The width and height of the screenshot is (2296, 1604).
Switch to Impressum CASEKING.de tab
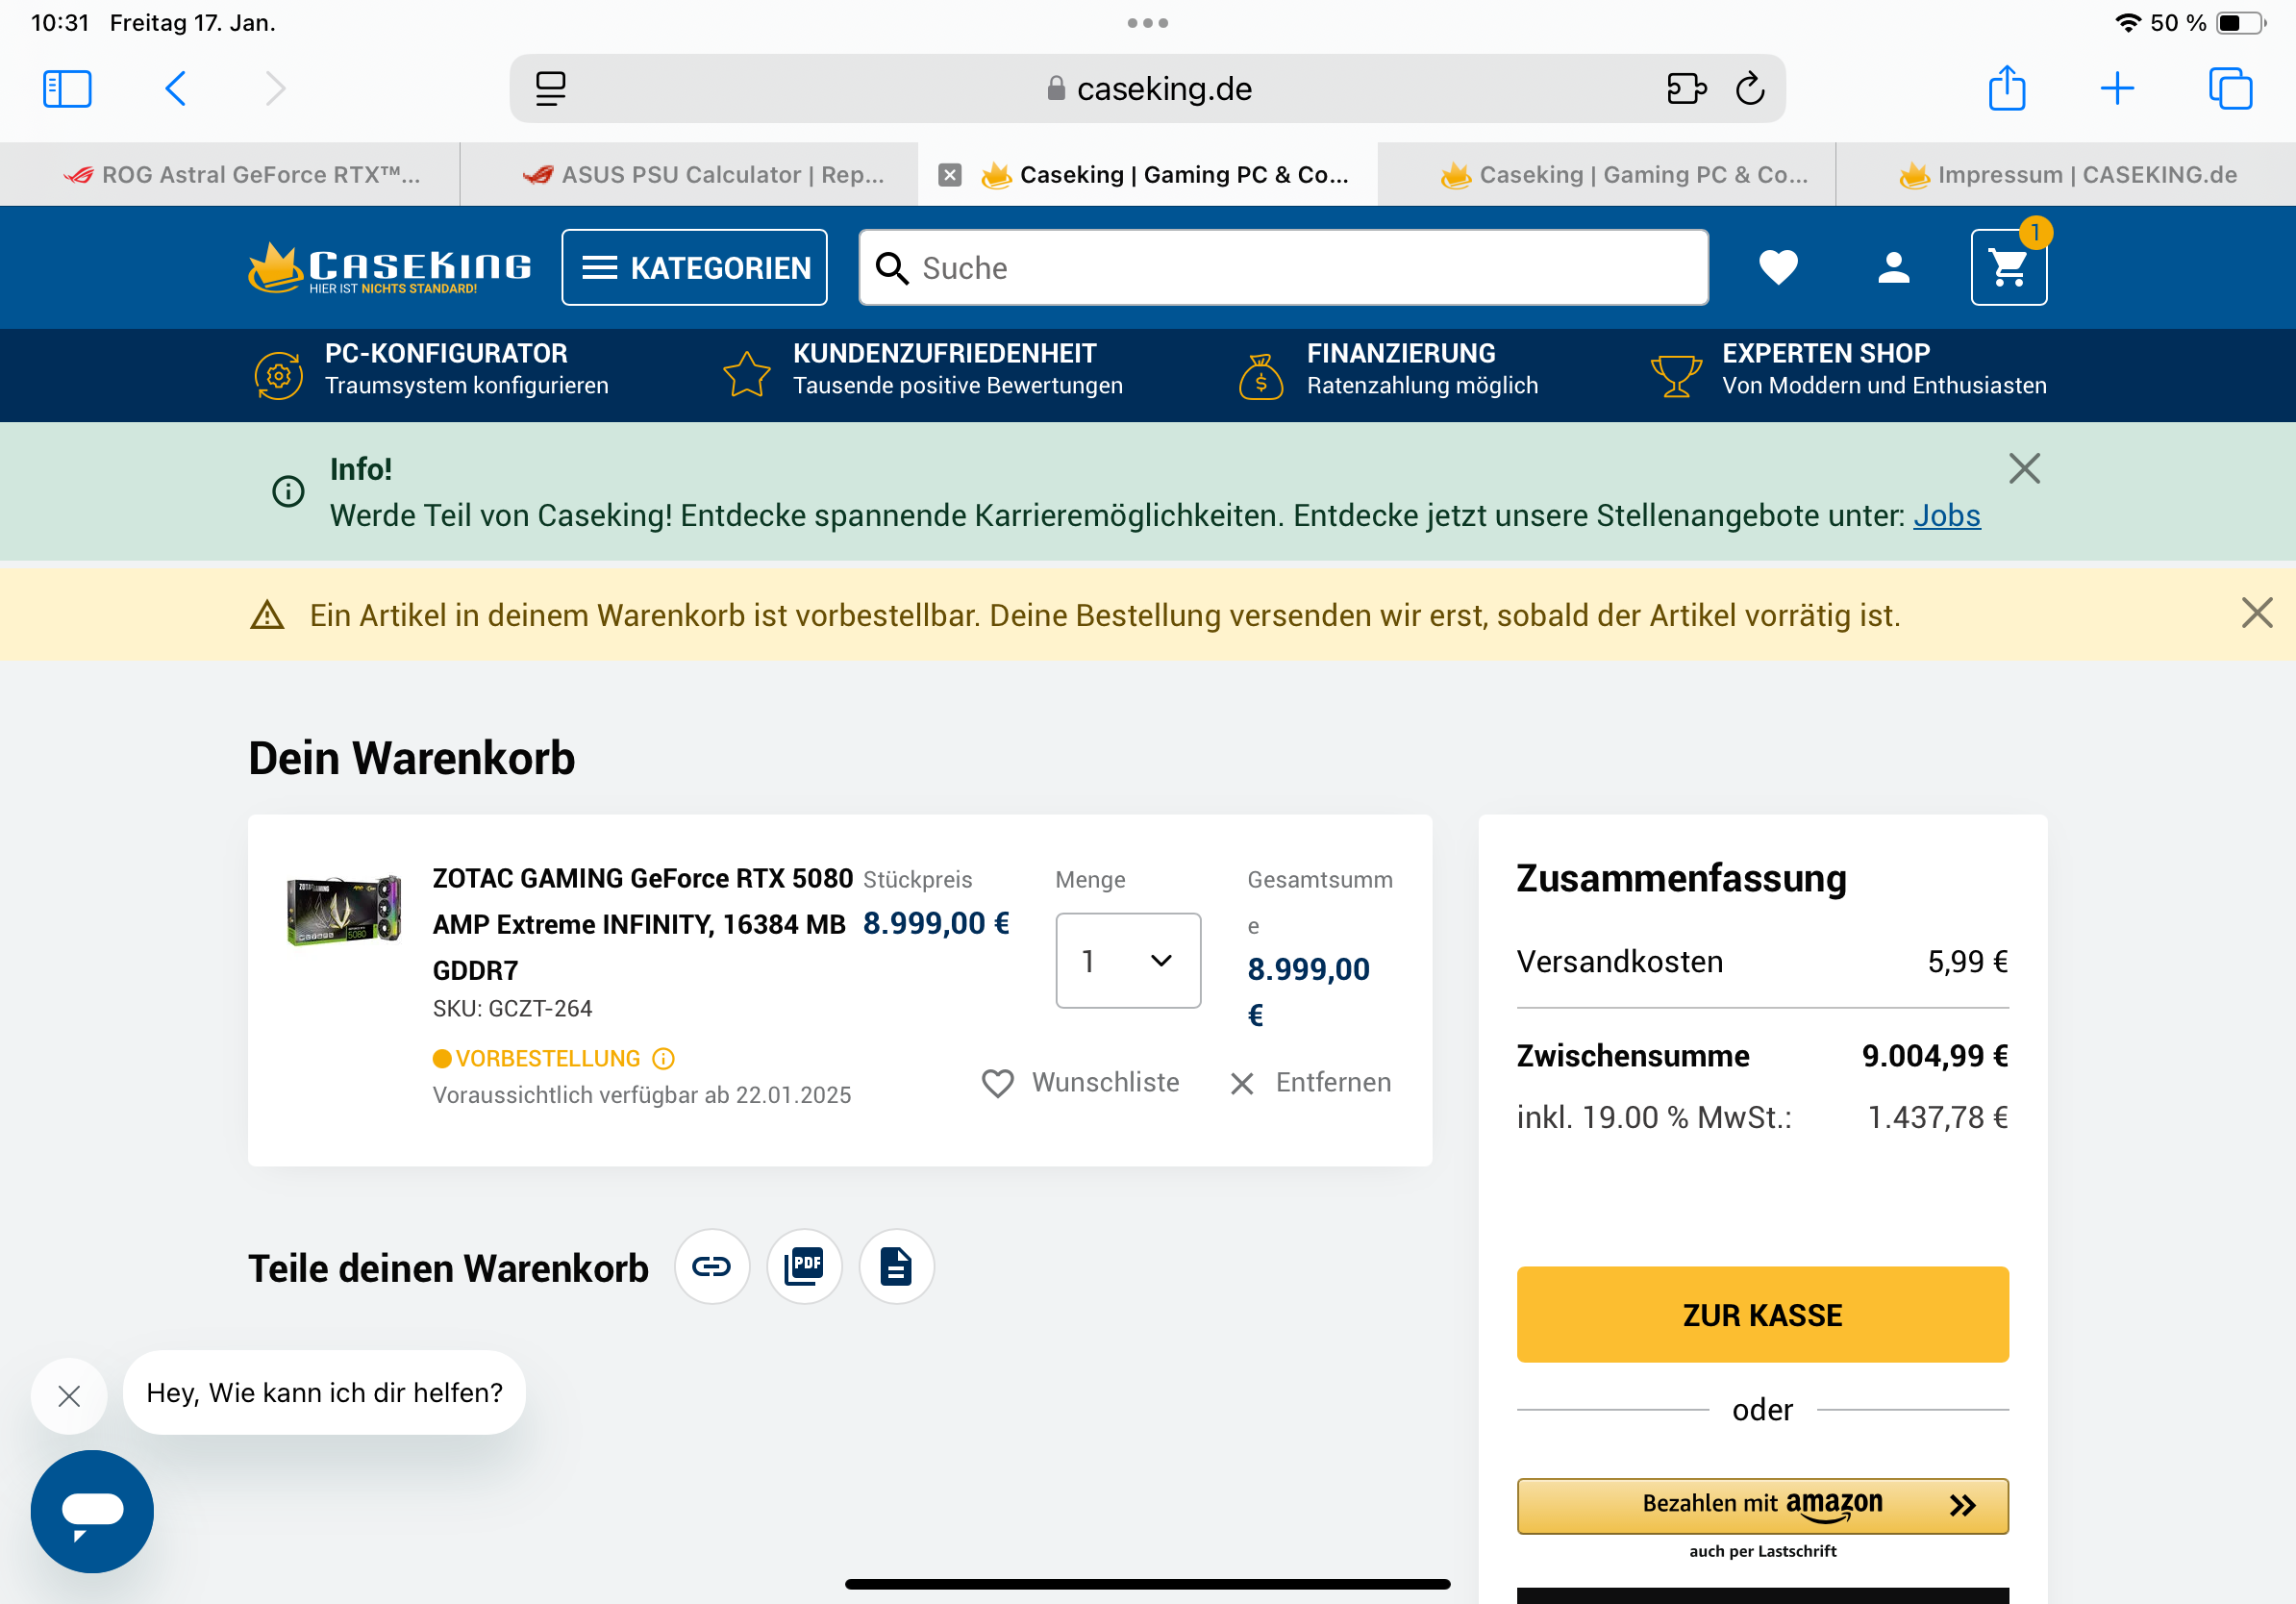[2067, 175]
